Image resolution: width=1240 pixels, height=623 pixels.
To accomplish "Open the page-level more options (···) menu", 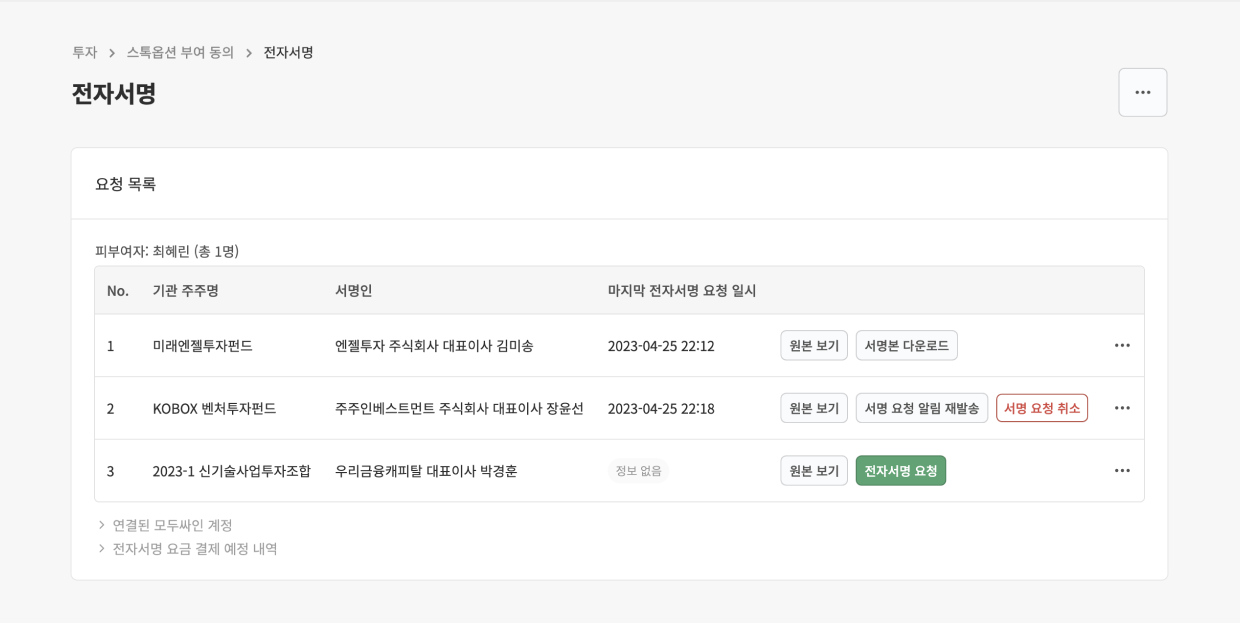I will tap(1142, 91).
